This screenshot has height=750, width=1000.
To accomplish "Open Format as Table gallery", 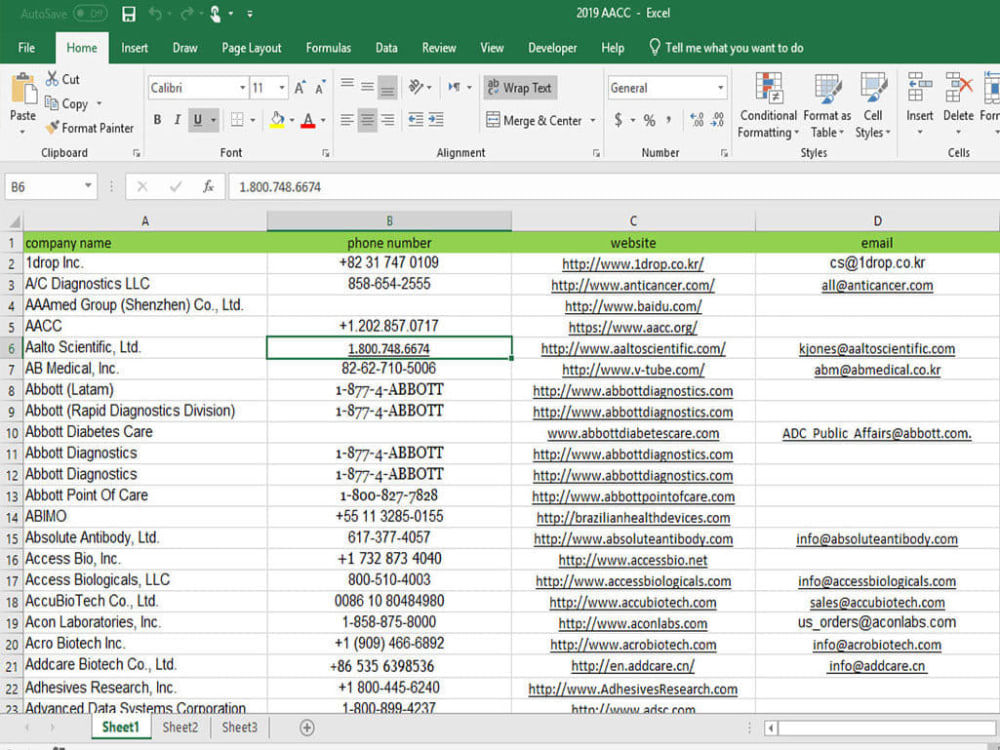I will (827, 106).
